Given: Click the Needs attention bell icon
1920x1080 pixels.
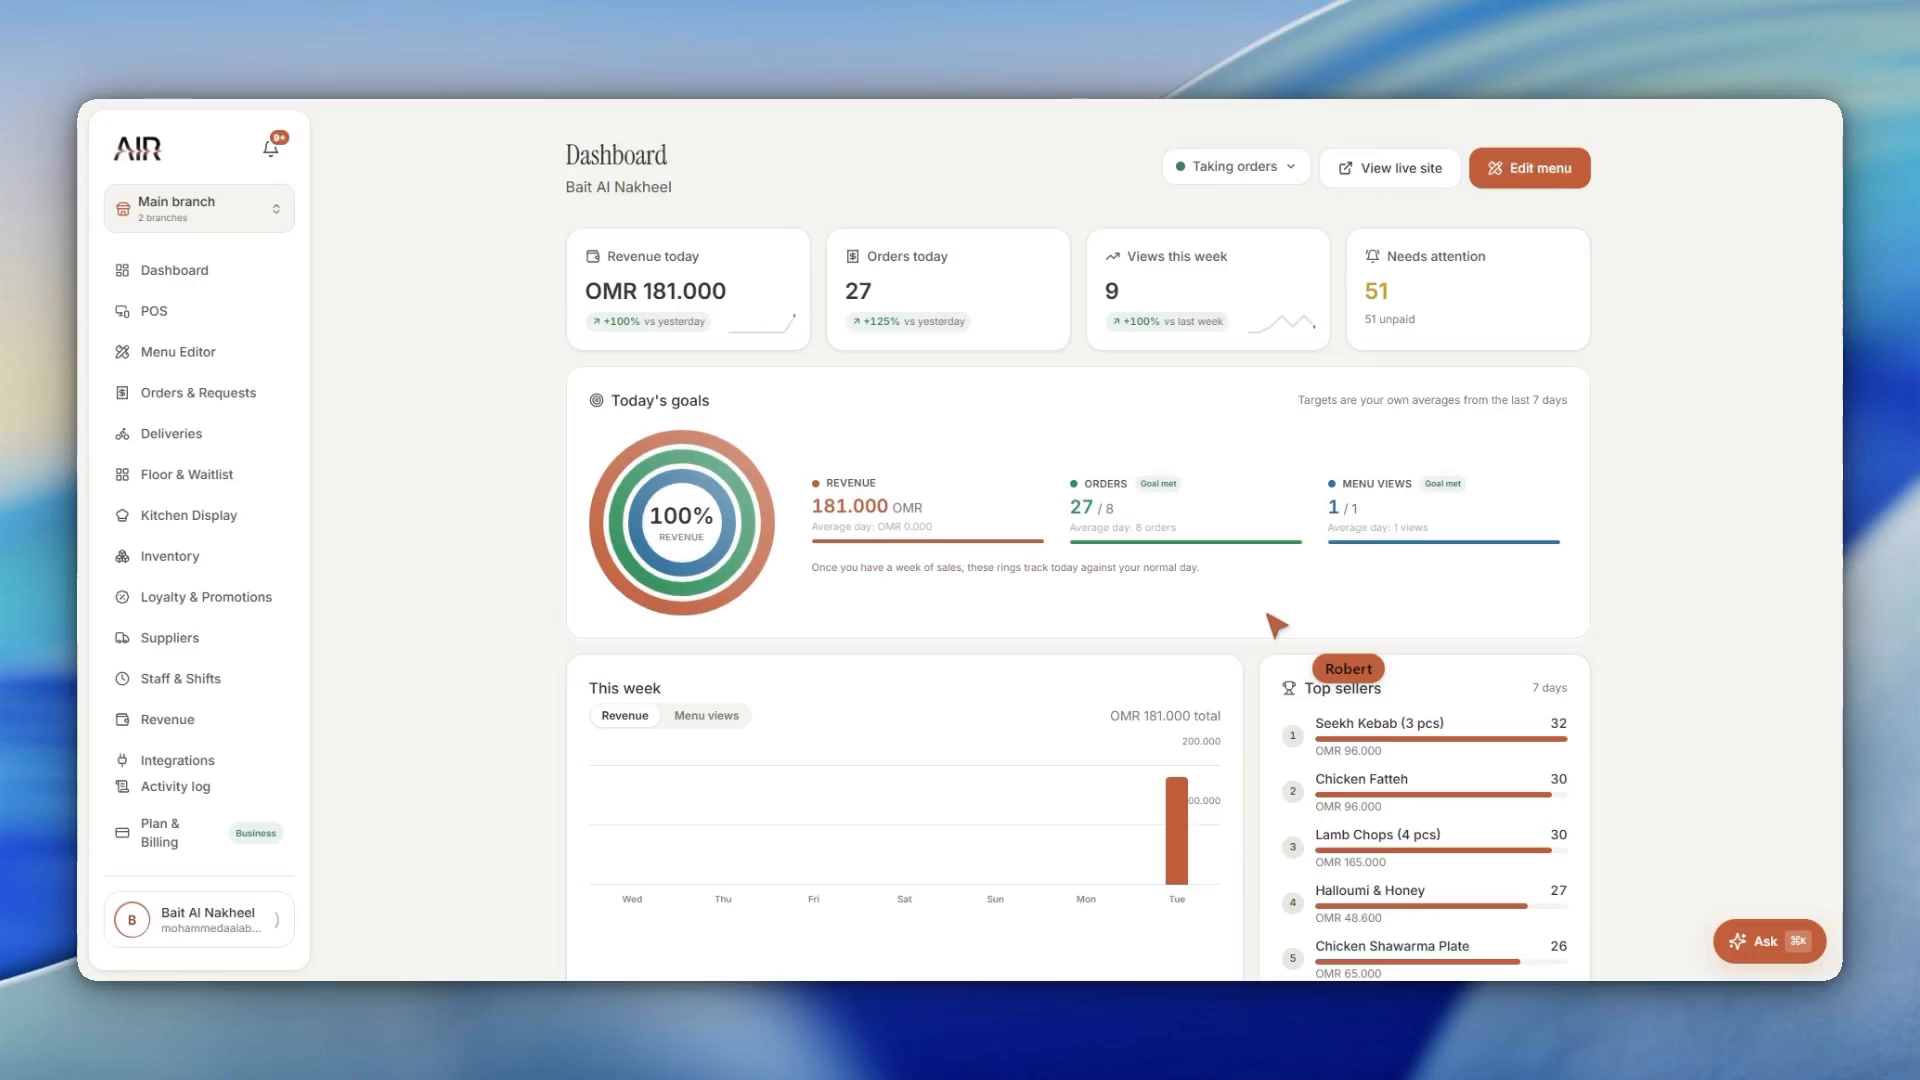Looking at the screenshot, I should tap(1373, 256).
